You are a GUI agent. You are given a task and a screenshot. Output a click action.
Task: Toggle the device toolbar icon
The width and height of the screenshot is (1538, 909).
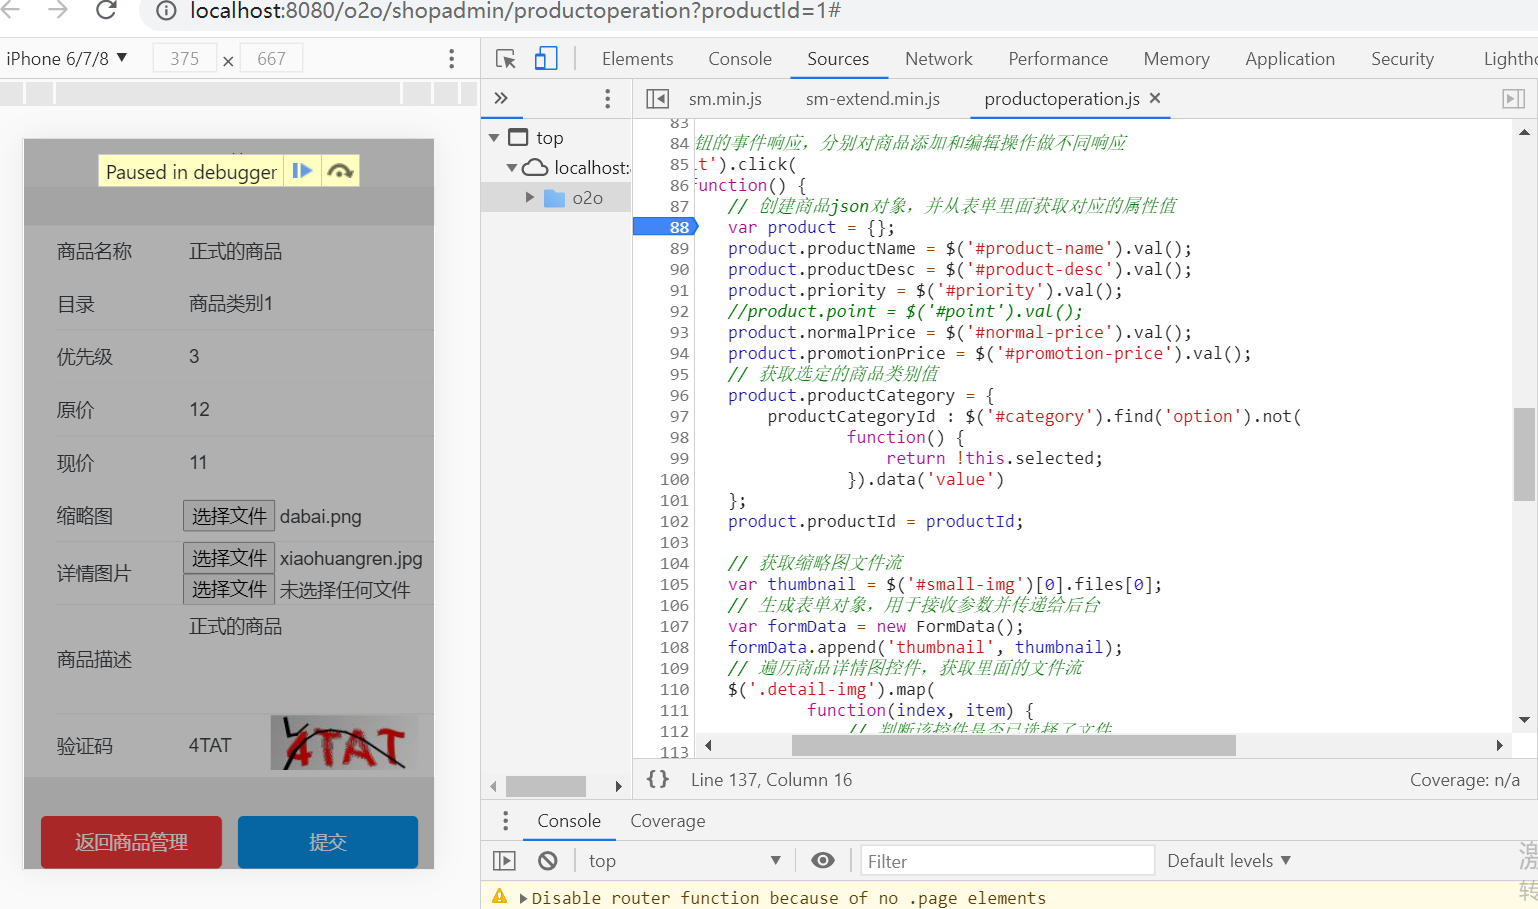546,59
